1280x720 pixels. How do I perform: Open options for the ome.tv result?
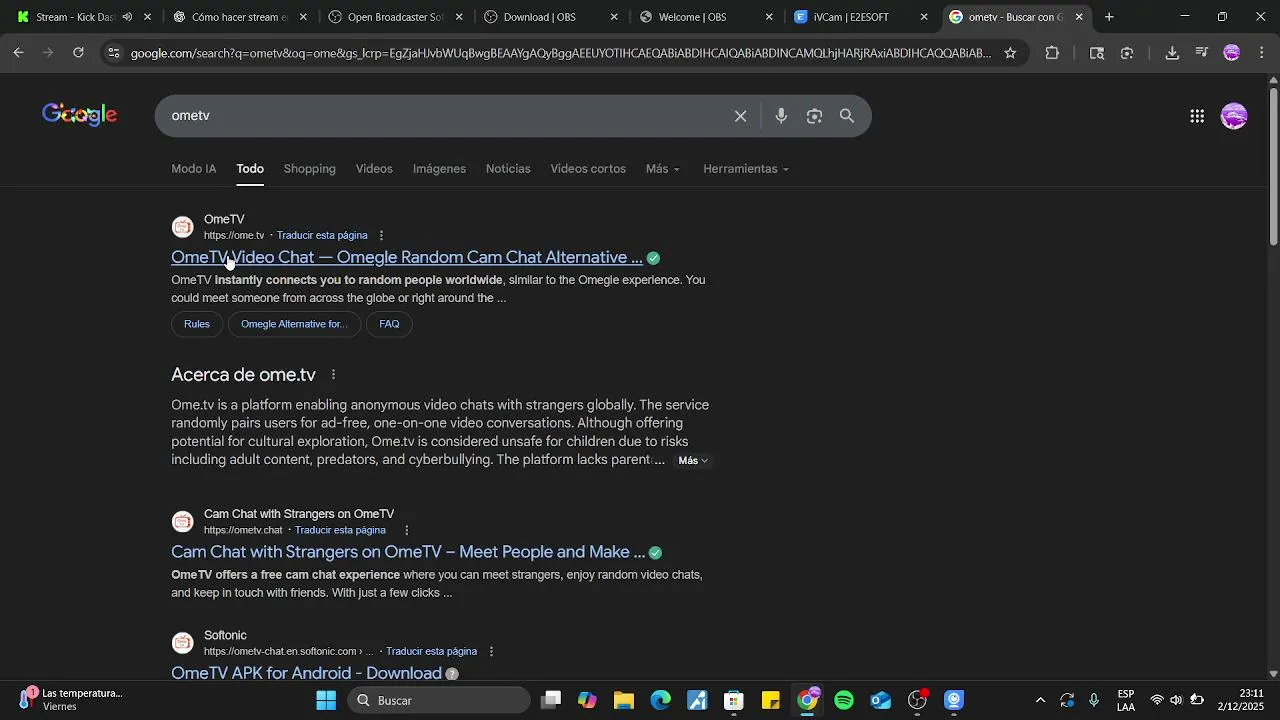(x=381, y=236)
